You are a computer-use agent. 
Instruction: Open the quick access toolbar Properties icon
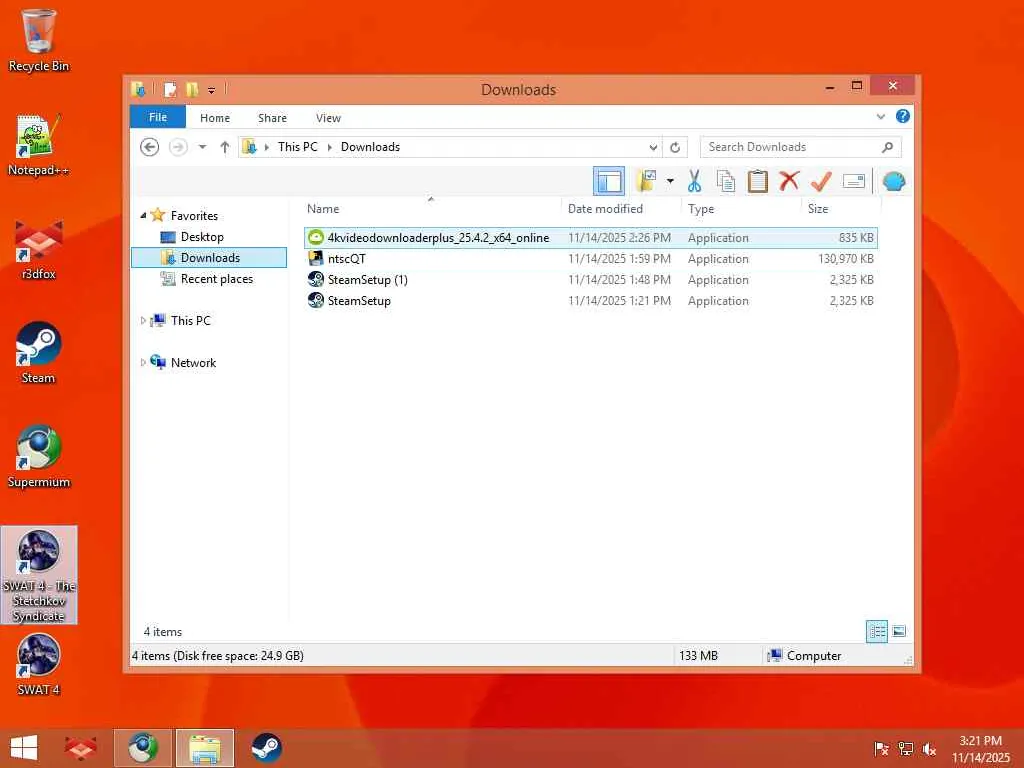tap(170, 89)
